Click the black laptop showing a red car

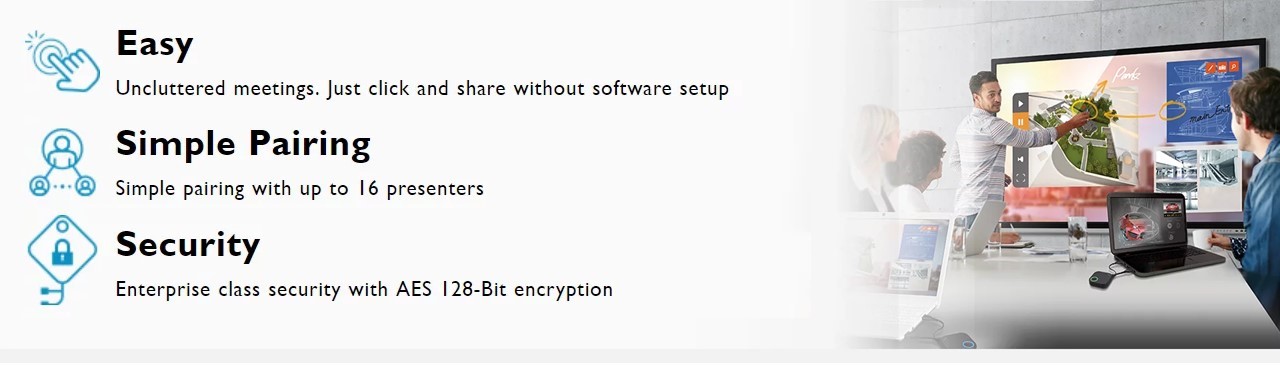pyautogui.click(x=1162, y=233)
